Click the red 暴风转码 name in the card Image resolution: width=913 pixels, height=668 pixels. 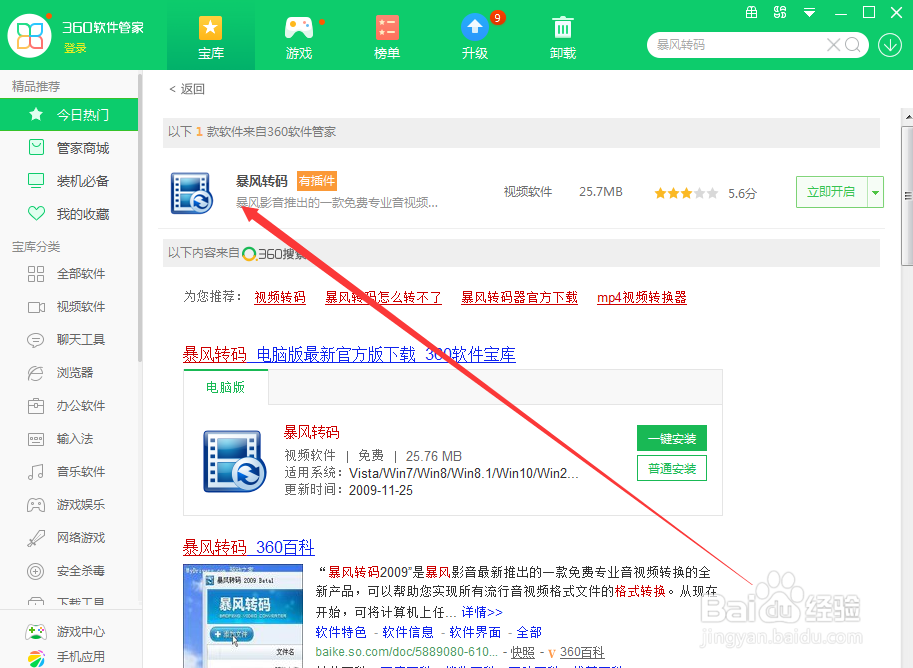click(x=312, y=432)
